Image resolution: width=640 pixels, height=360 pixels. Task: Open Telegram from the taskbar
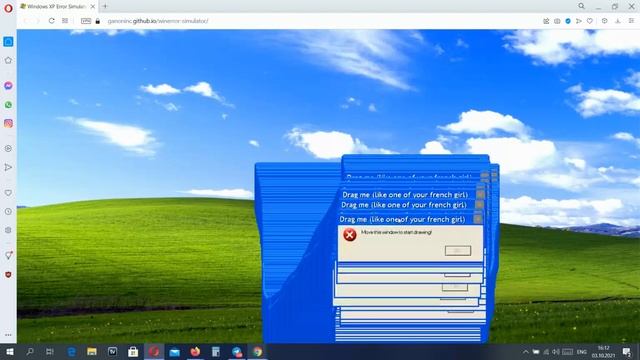click(x=237, y=352)
